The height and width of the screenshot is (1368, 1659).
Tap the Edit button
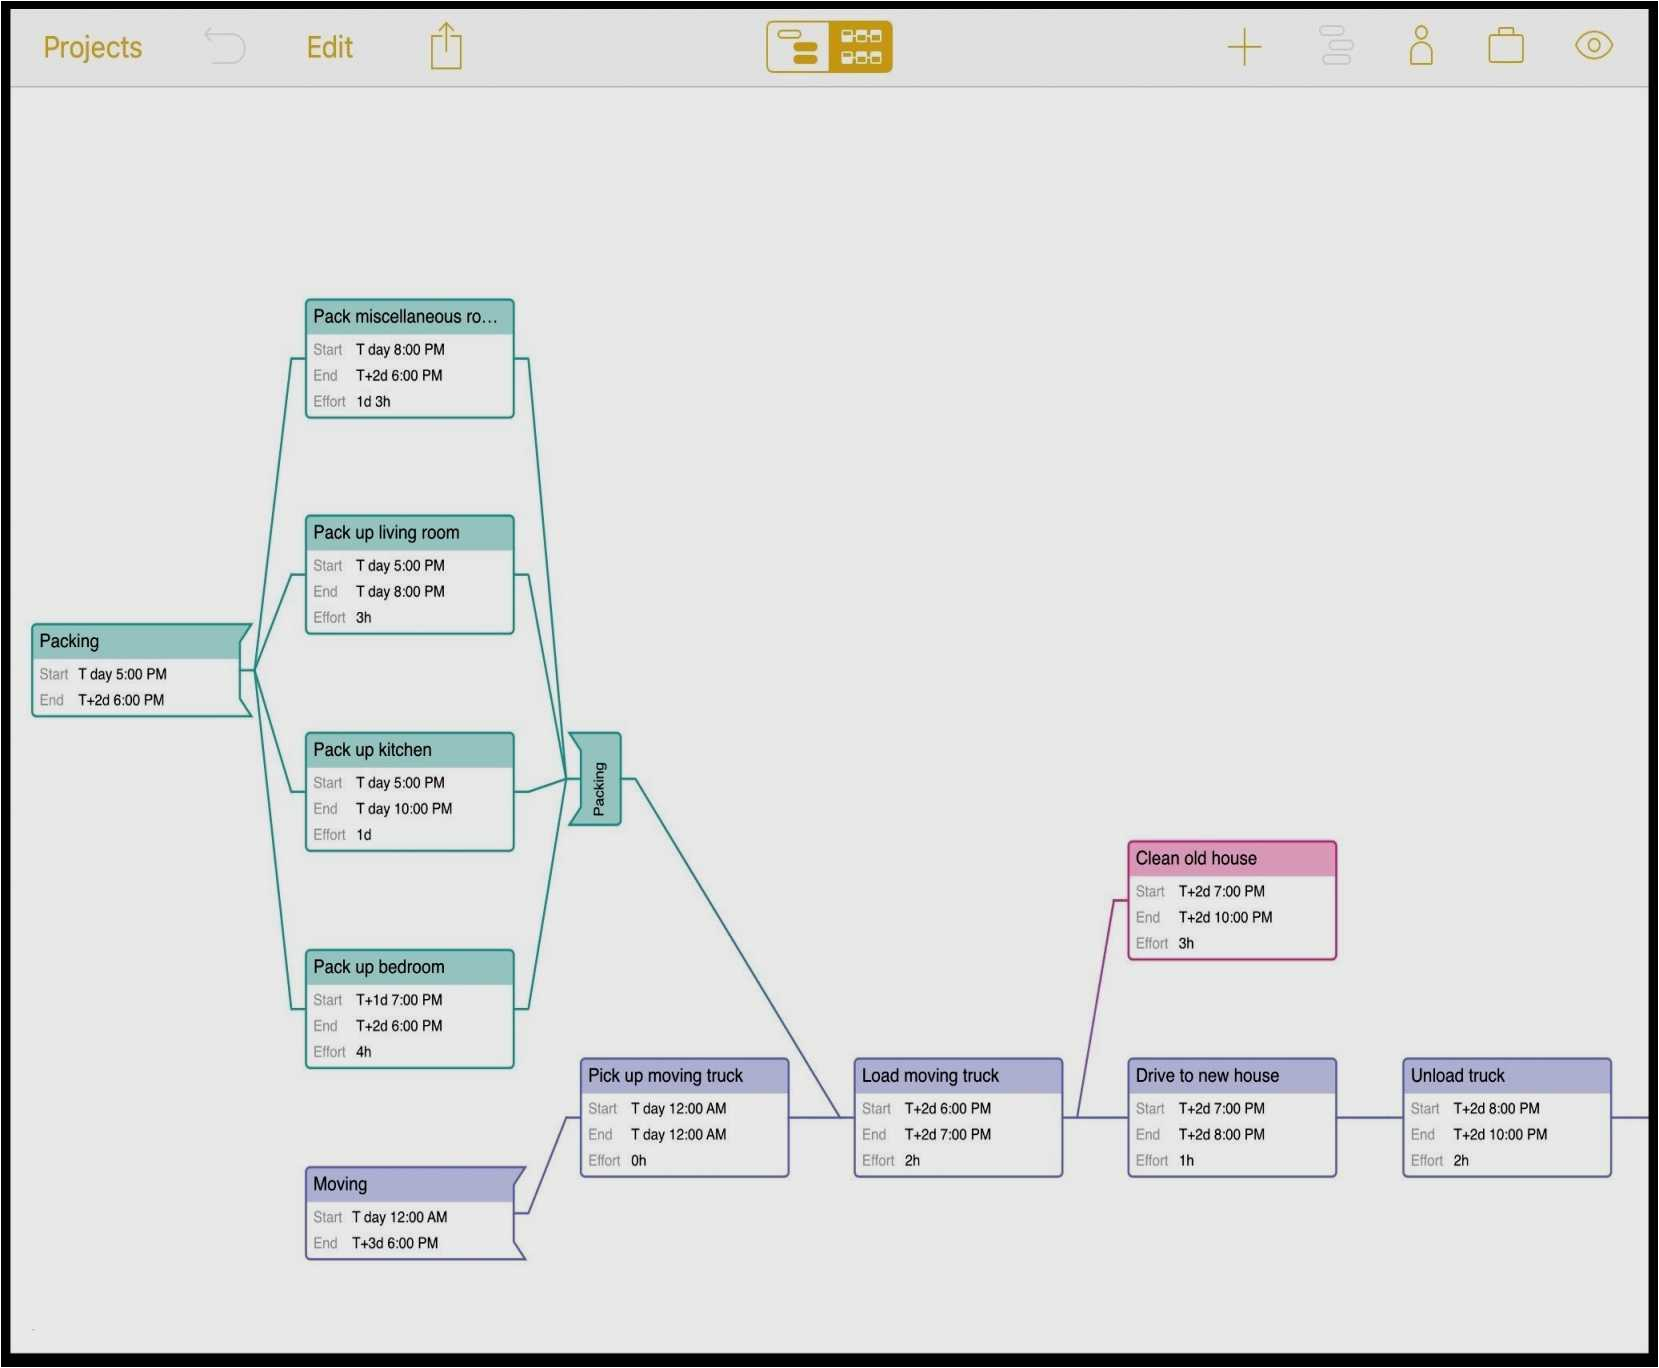(329, 47)
